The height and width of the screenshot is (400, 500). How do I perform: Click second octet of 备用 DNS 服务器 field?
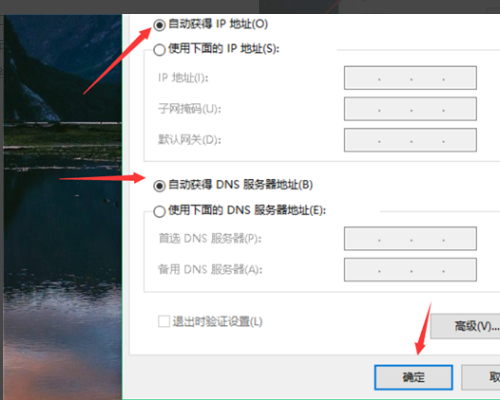[x=395, y=270]
